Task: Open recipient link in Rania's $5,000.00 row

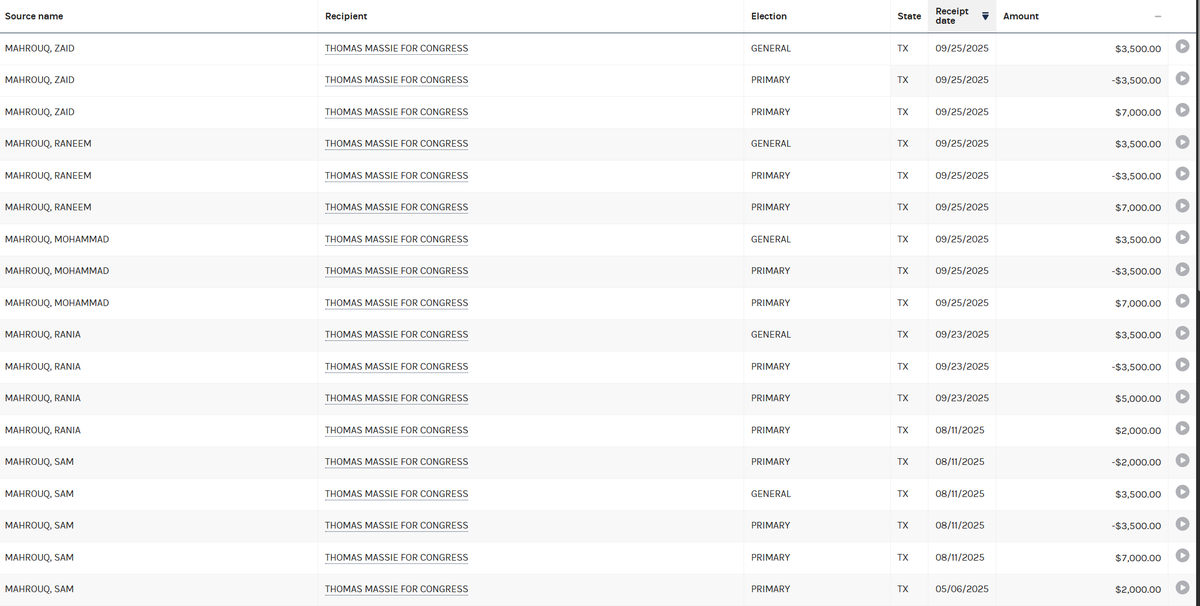Action: coord(396,398)
